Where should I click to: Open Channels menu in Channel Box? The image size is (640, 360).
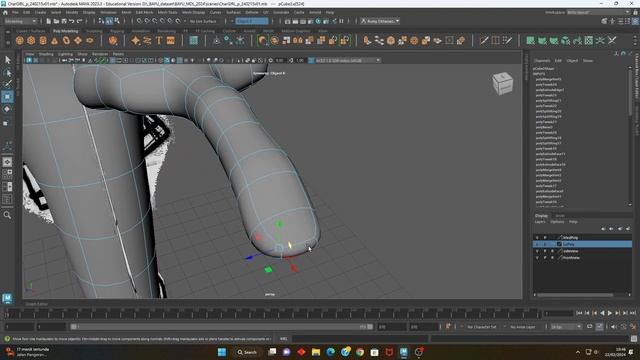coord(542,60)
